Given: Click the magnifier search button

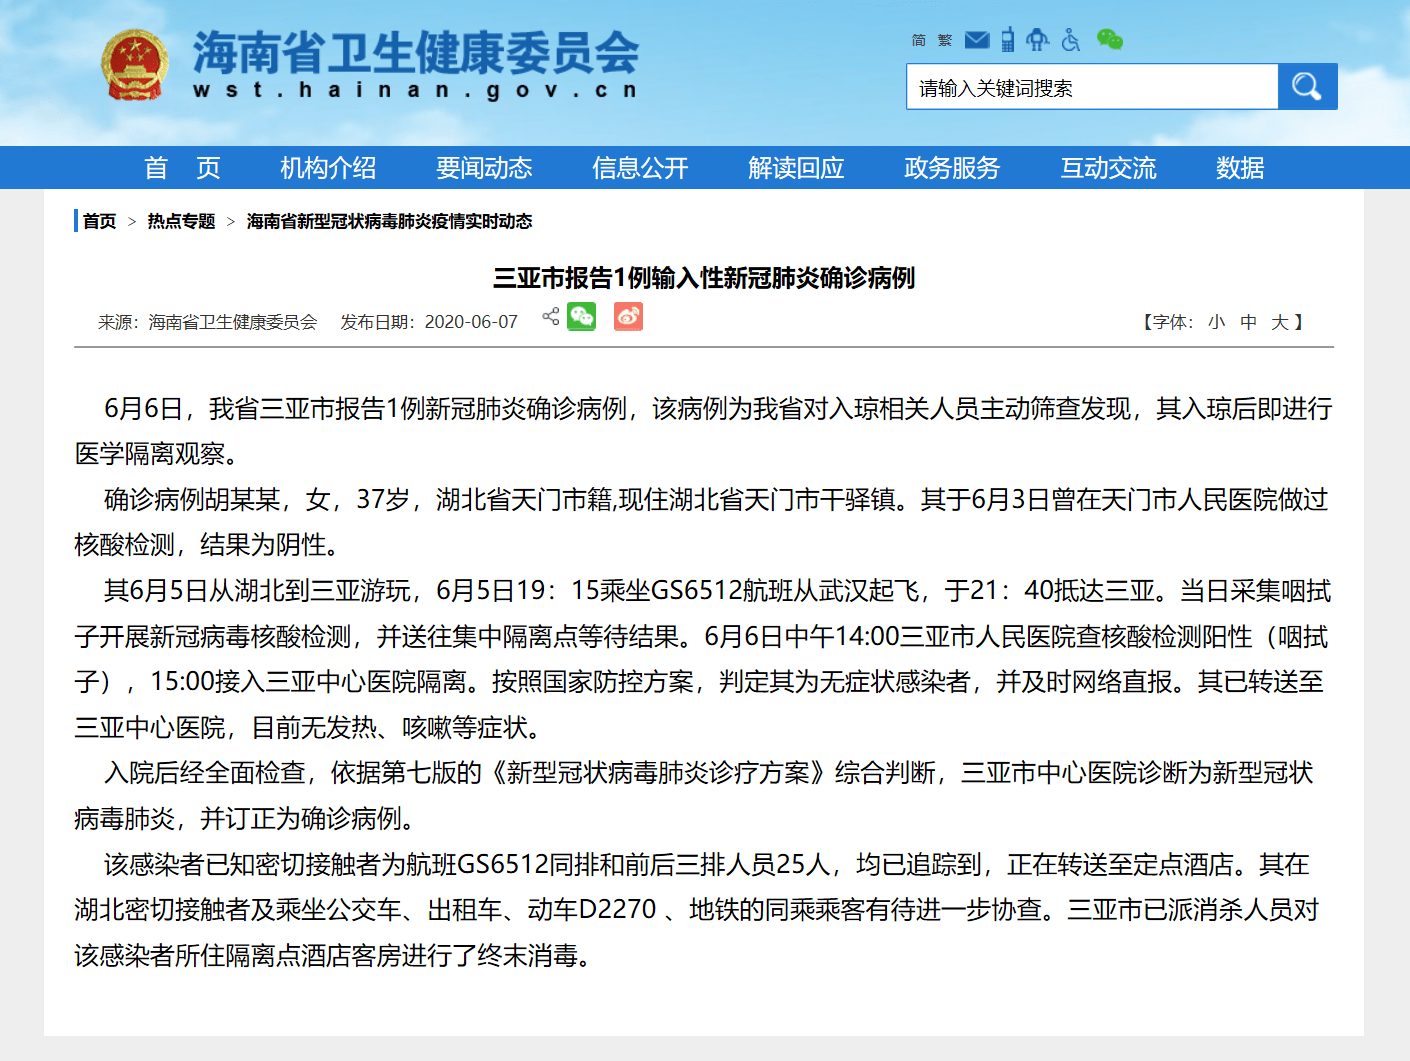Looking at the screenshot, I should pos(1307,87).
